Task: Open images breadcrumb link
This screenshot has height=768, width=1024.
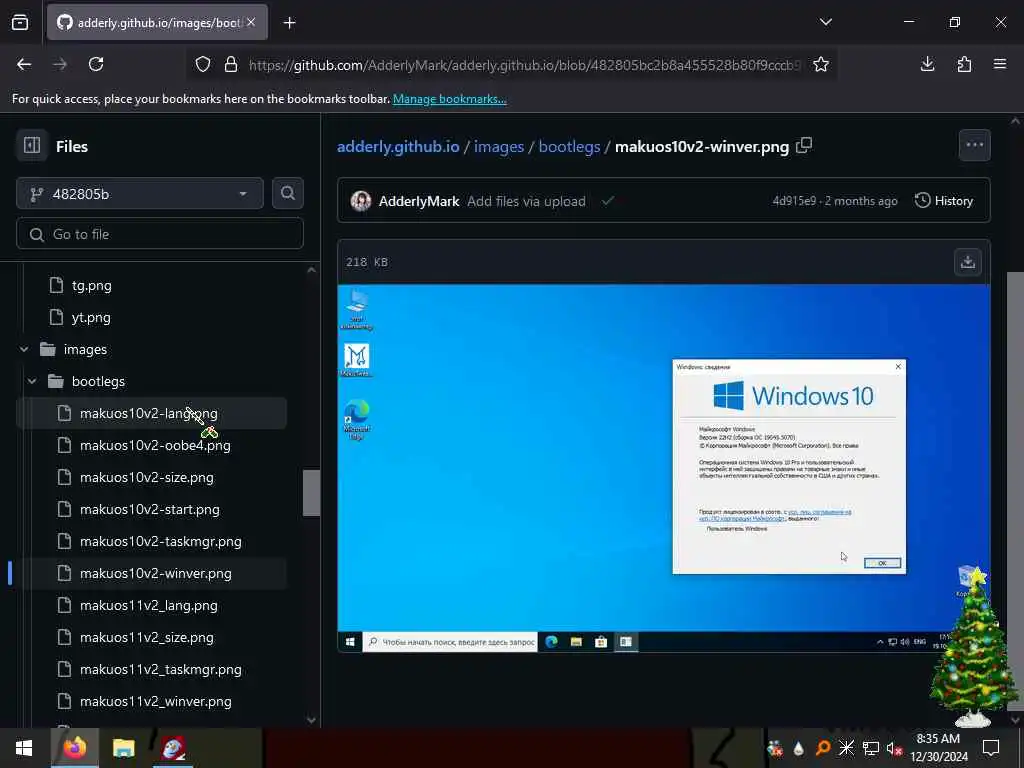Action: 499,146
